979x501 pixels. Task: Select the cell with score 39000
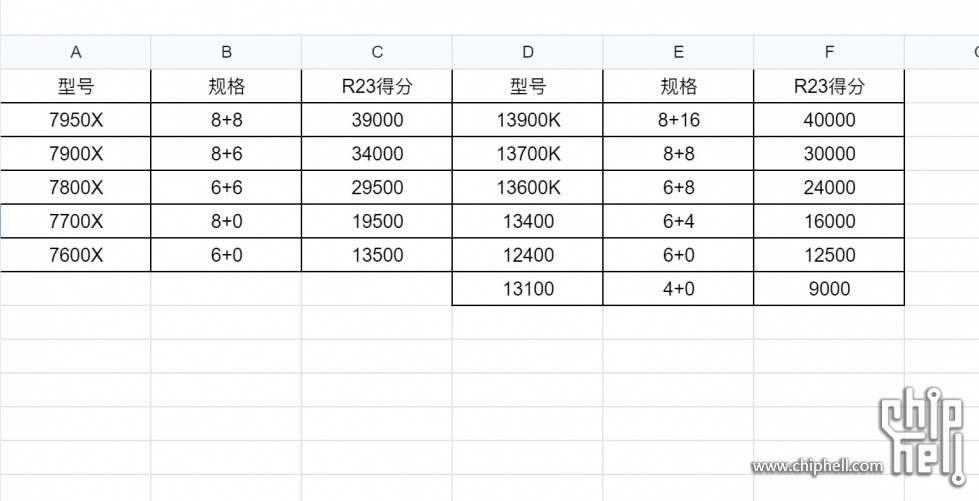coord(376,120)
